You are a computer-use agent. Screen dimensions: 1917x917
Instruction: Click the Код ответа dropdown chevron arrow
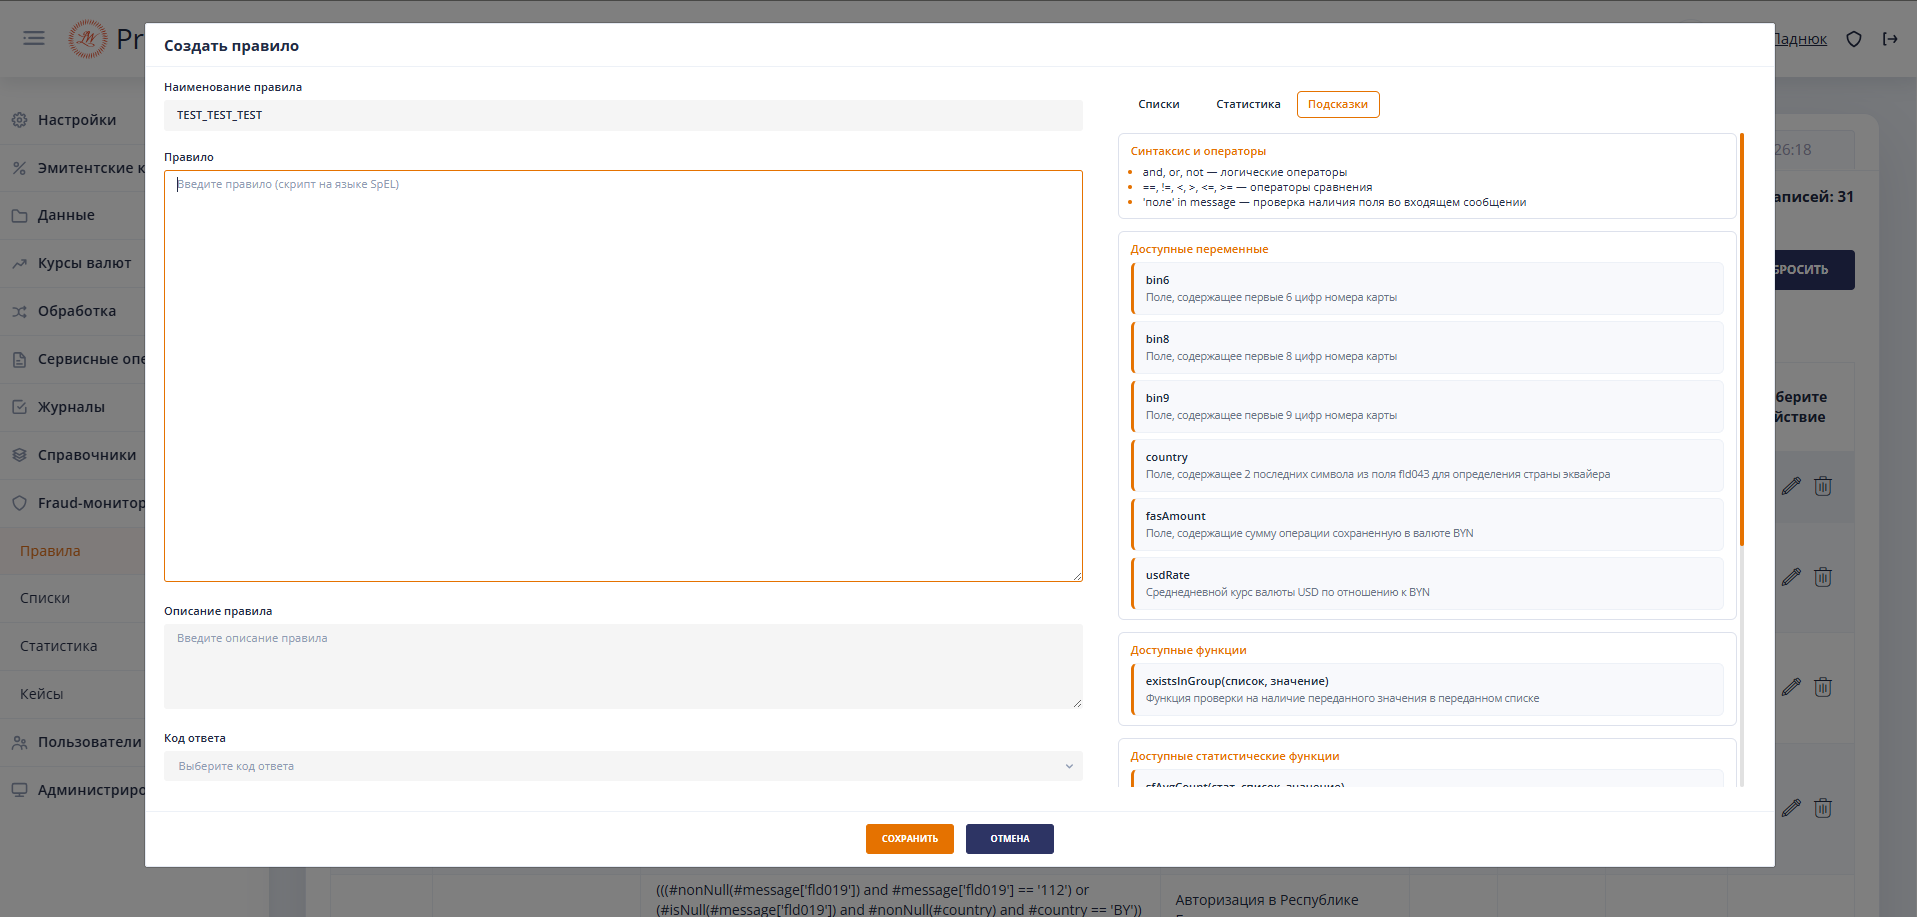(x=1068, y=766)
